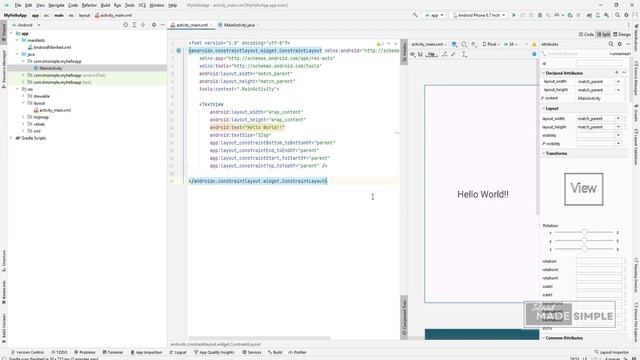Screen dimensions: 640x360
Task: Open IDE settings gear in main toolbar
Action: pos(627,15)
